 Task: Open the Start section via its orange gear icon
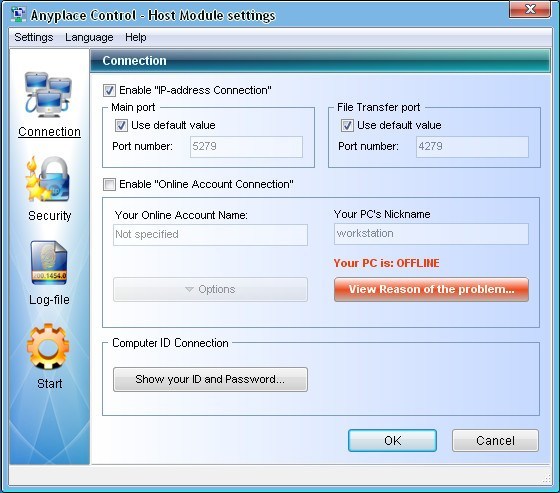click(x=48, y=347)
